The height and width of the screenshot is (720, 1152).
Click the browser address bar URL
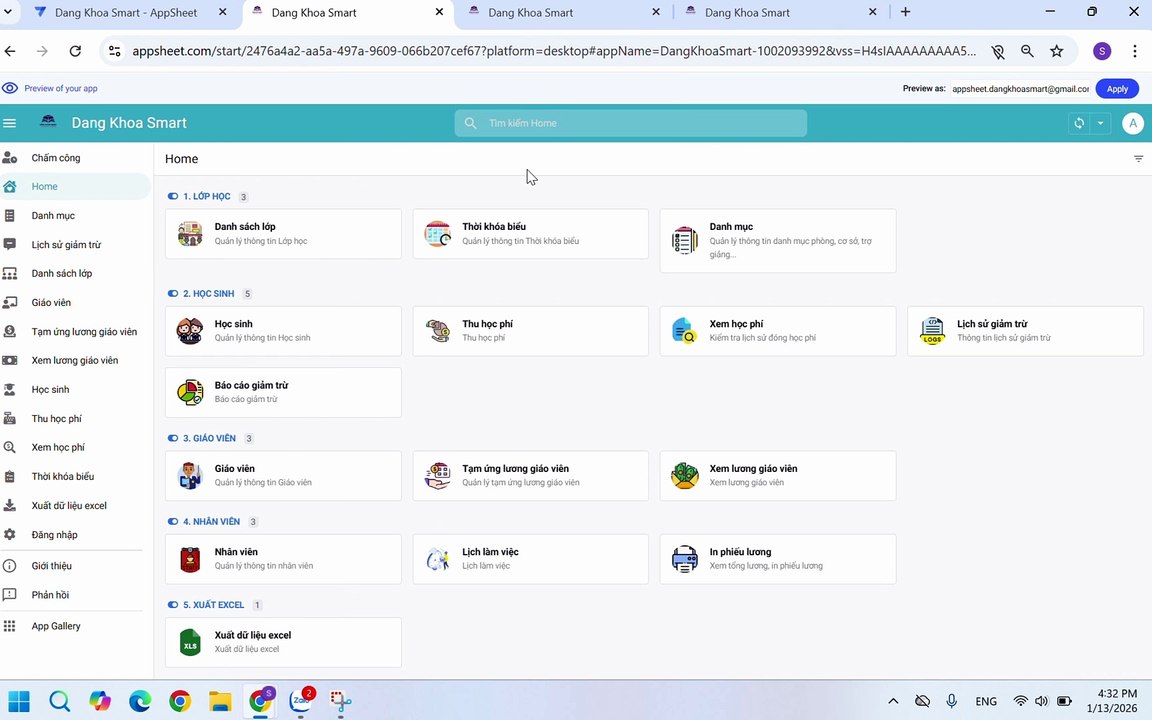pyautogui.click(x=554, y=51)
